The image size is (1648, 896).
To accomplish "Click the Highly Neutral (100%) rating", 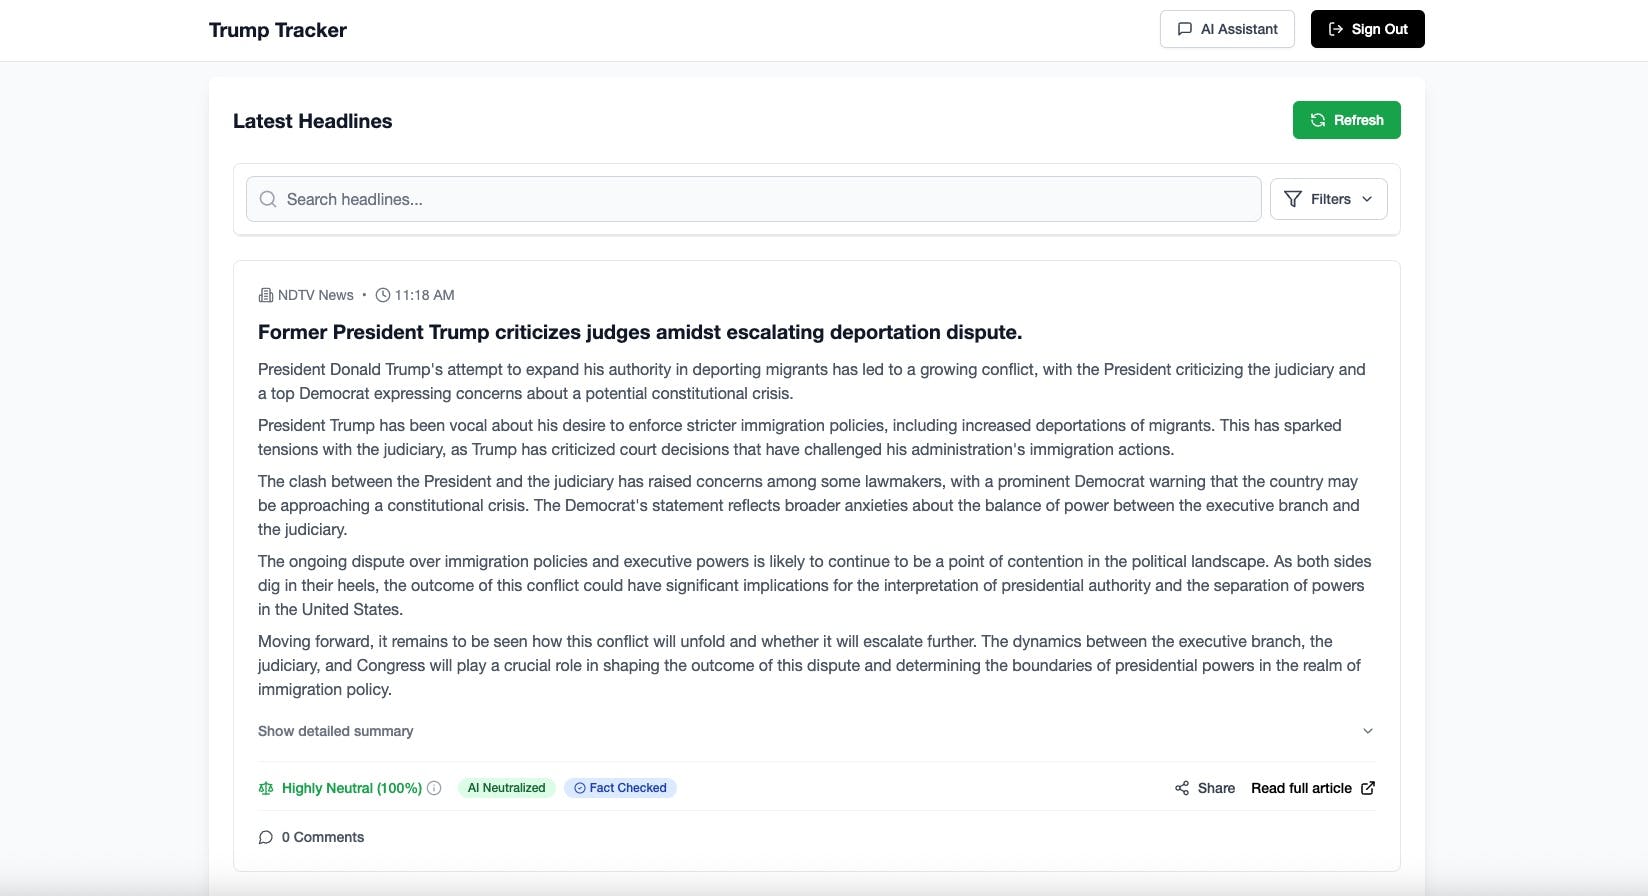I will [x=352, y=788].
